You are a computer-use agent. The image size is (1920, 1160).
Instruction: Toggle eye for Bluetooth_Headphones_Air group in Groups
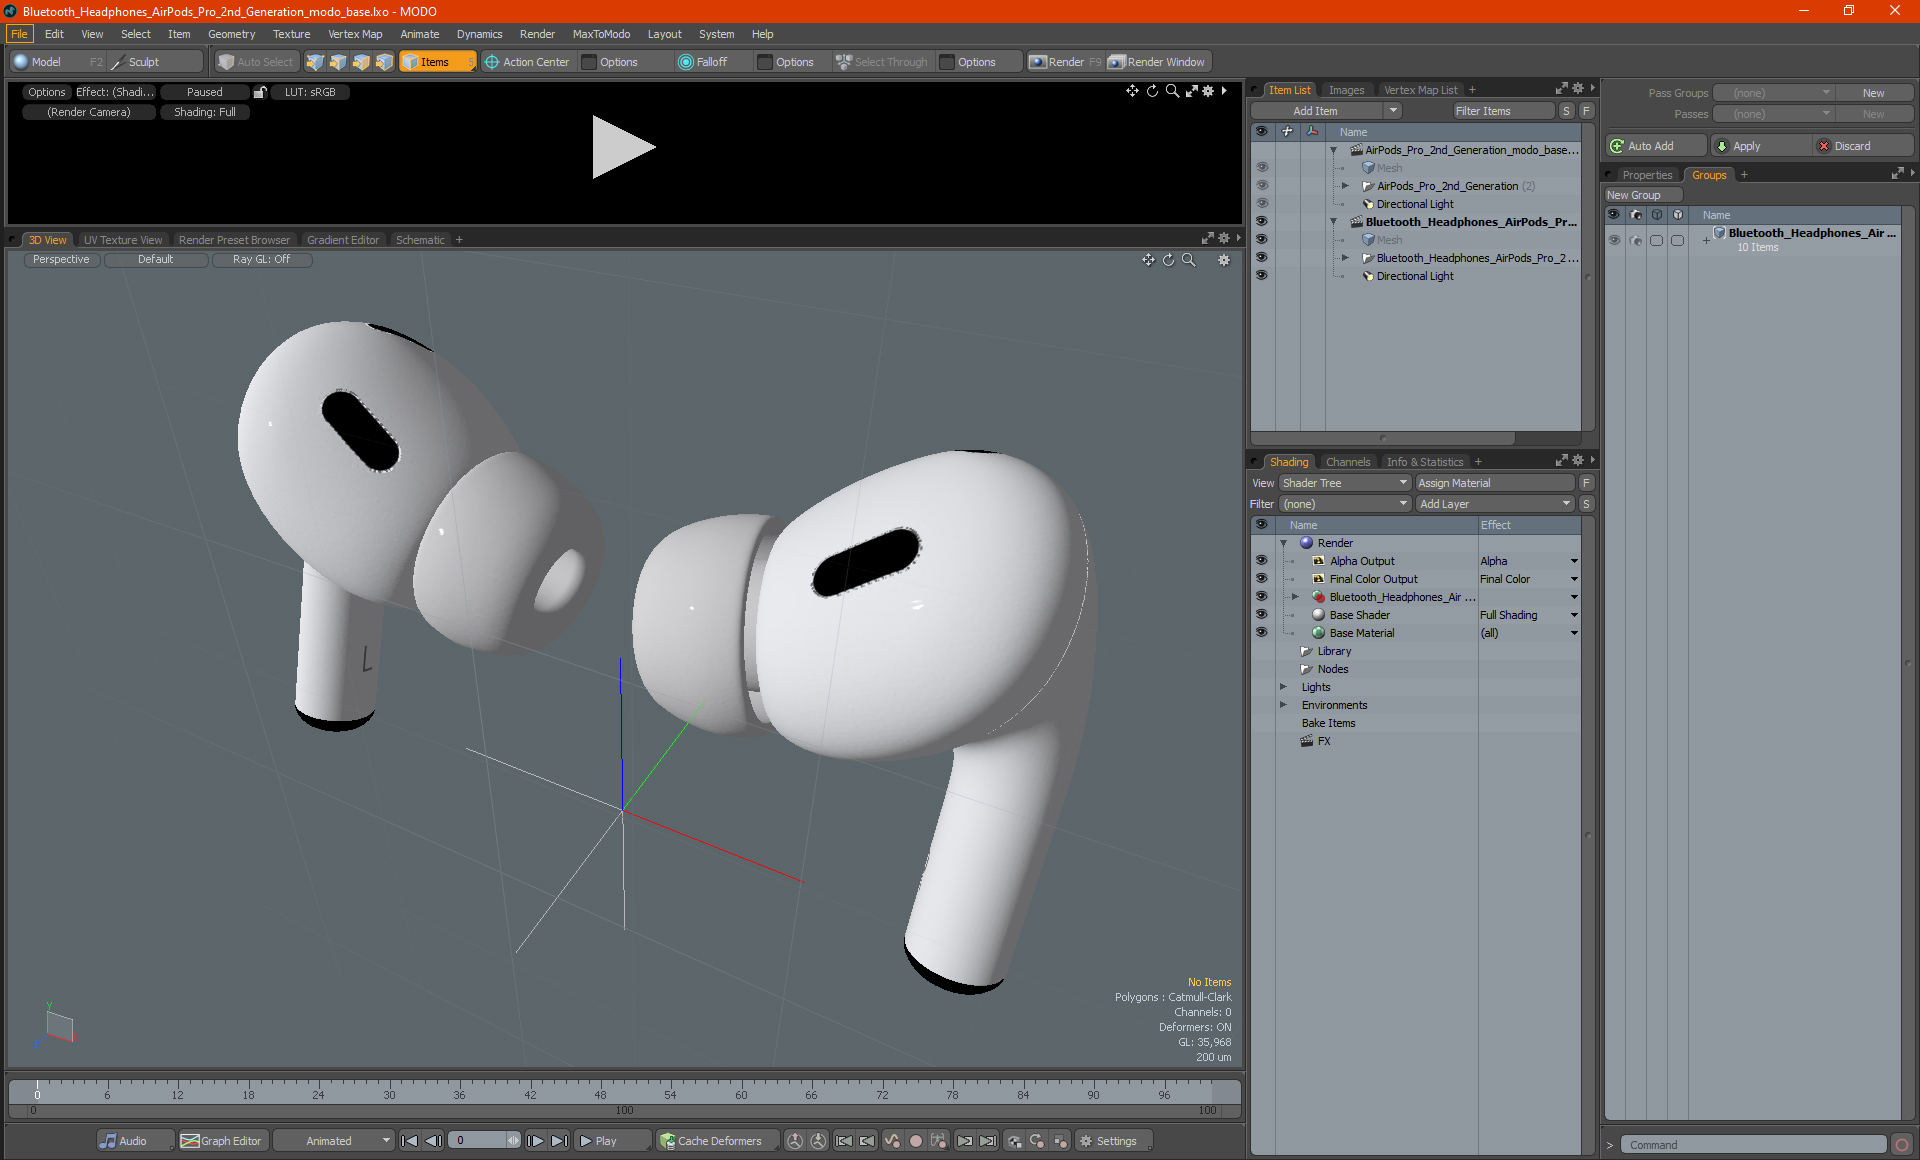tap(1614, 240)
